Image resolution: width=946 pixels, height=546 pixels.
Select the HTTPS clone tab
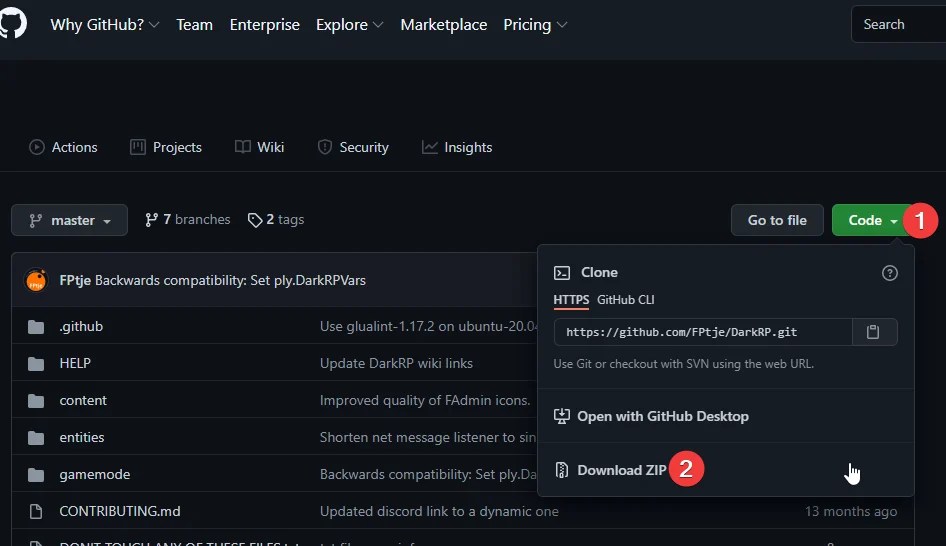pyautogui.click(x=571, y=300)
